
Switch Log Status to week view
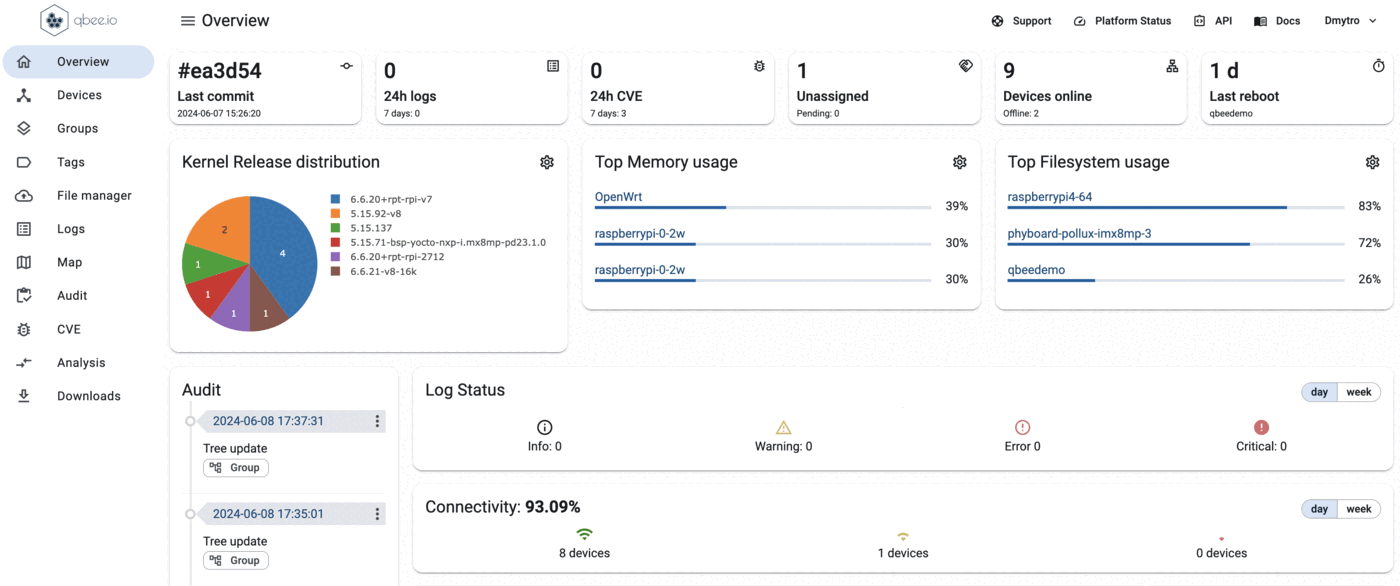(1358, 391)
